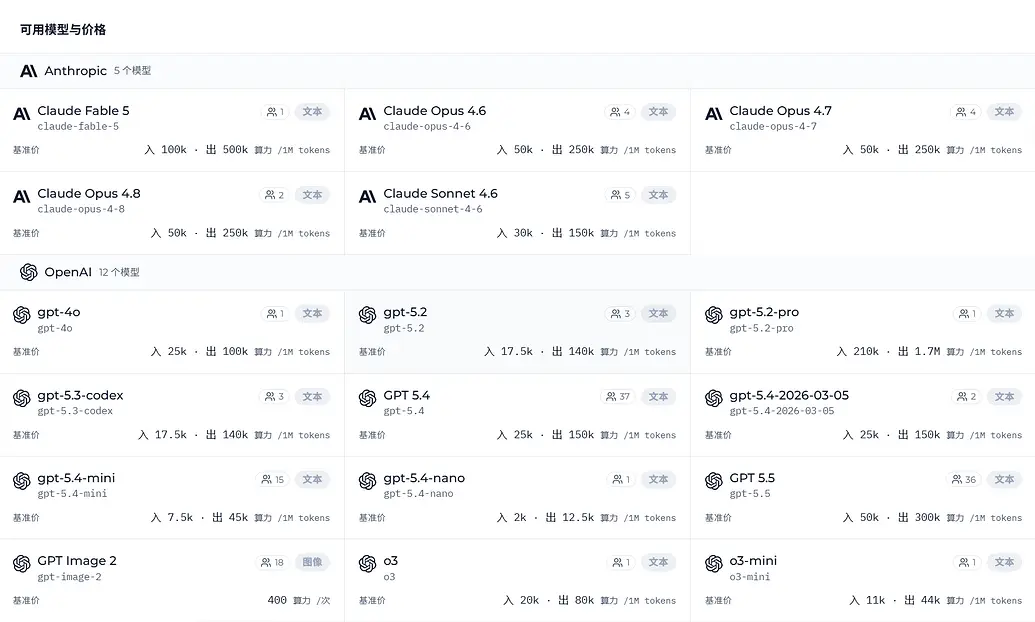Open the GPT 5.5 model title

pyautogui.click(x=752, y=478)
